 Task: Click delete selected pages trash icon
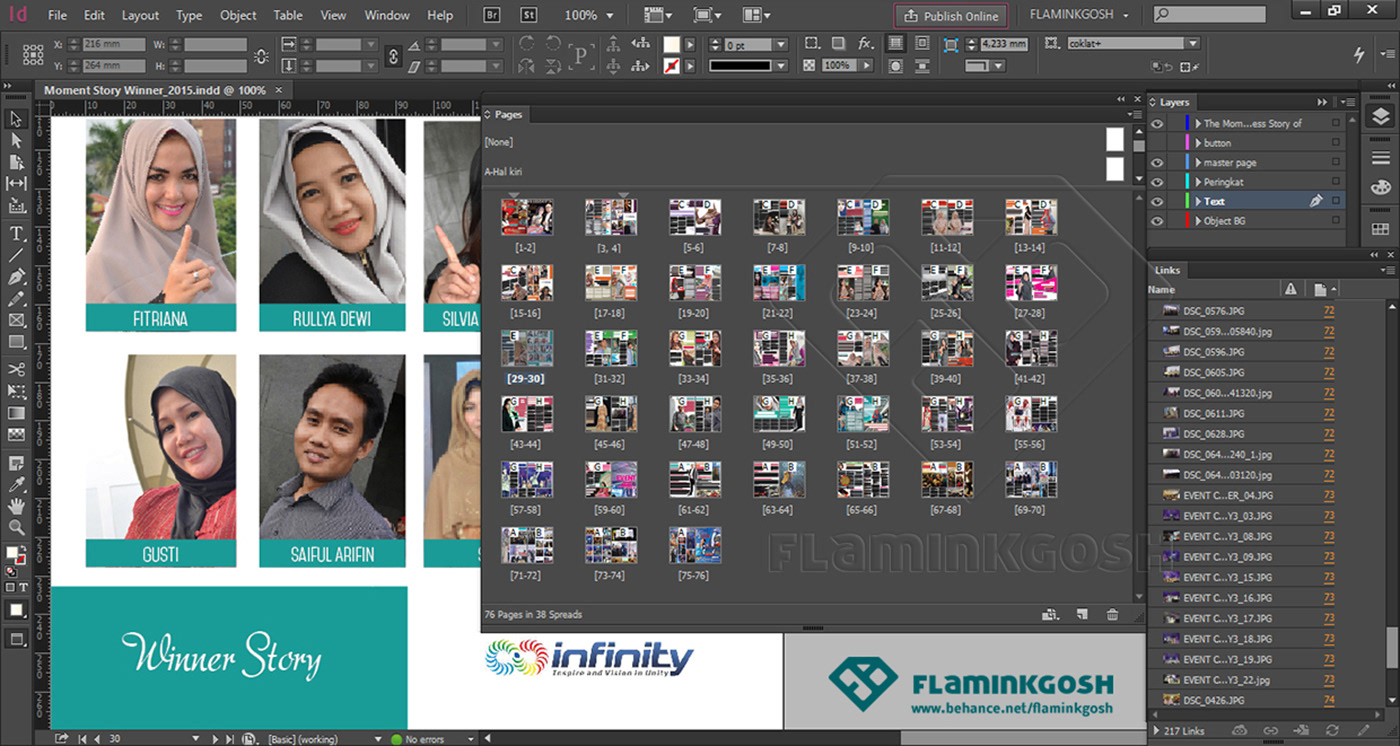click(x=1113, y=614)
